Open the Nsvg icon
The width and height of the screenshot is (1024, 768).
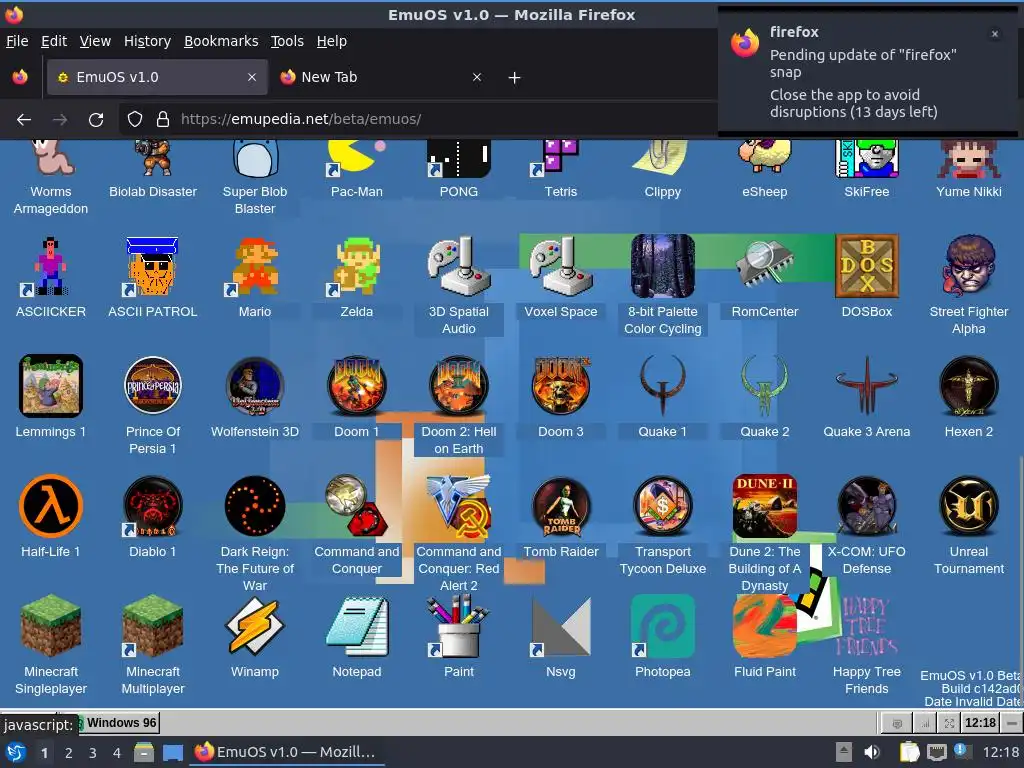click(560, 626)
